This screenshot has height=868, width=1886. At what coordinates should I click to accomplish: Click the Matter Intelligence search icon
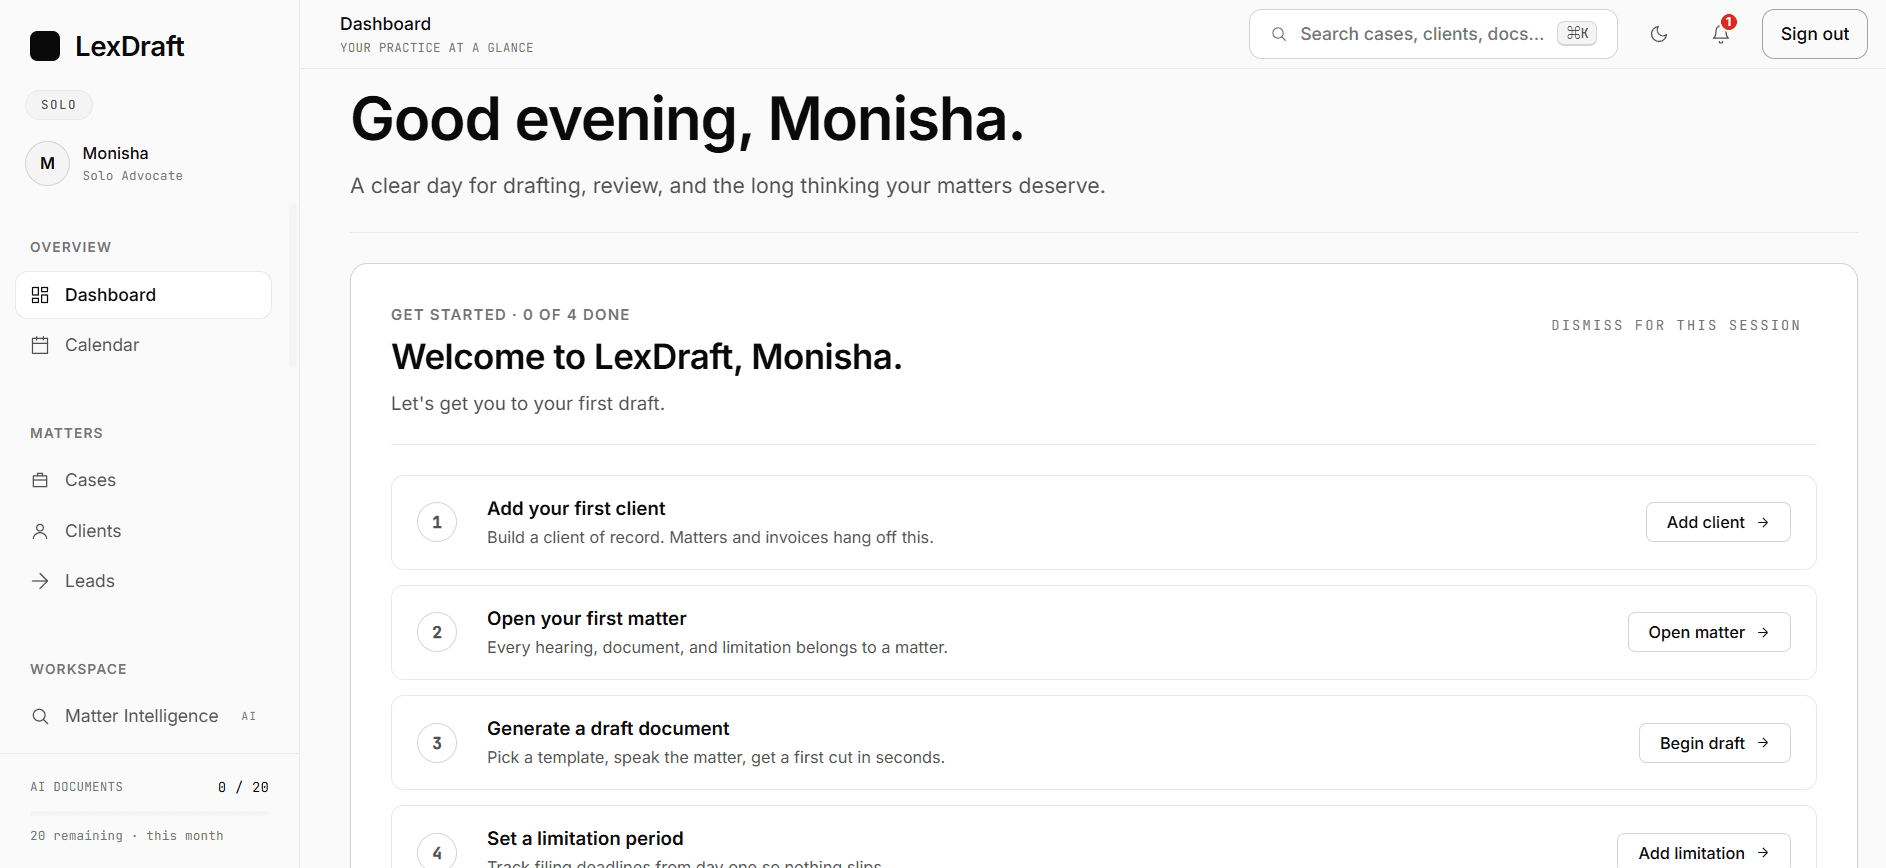(40, 716)
